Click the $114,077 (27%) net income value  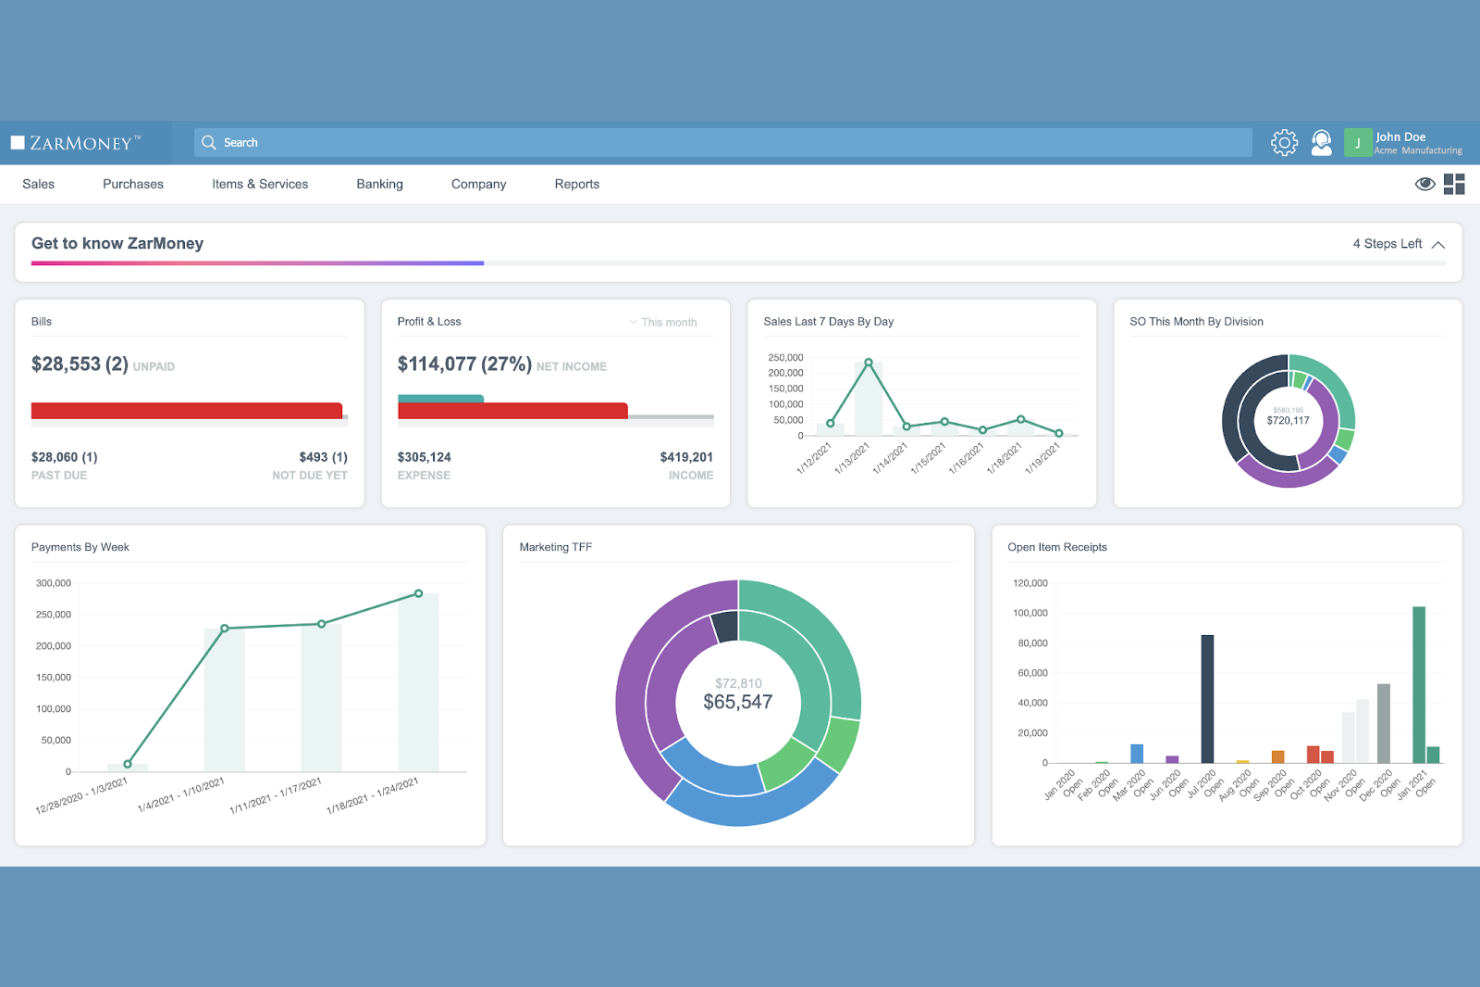(x=464, y=364)
